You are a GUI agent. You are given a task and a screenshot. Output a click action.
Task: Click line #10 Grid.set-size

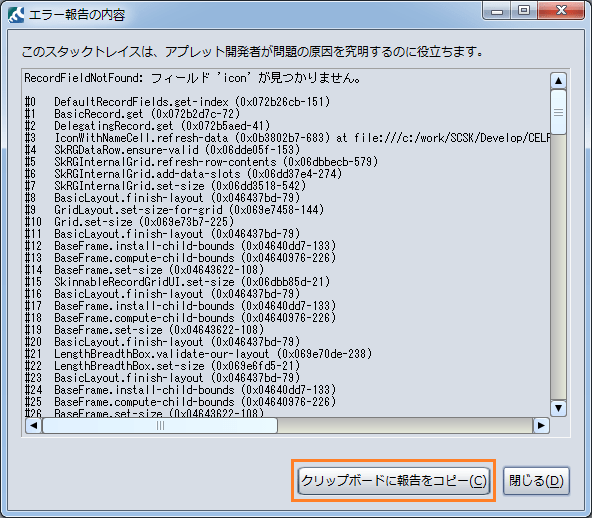click(x=129, y=222)
